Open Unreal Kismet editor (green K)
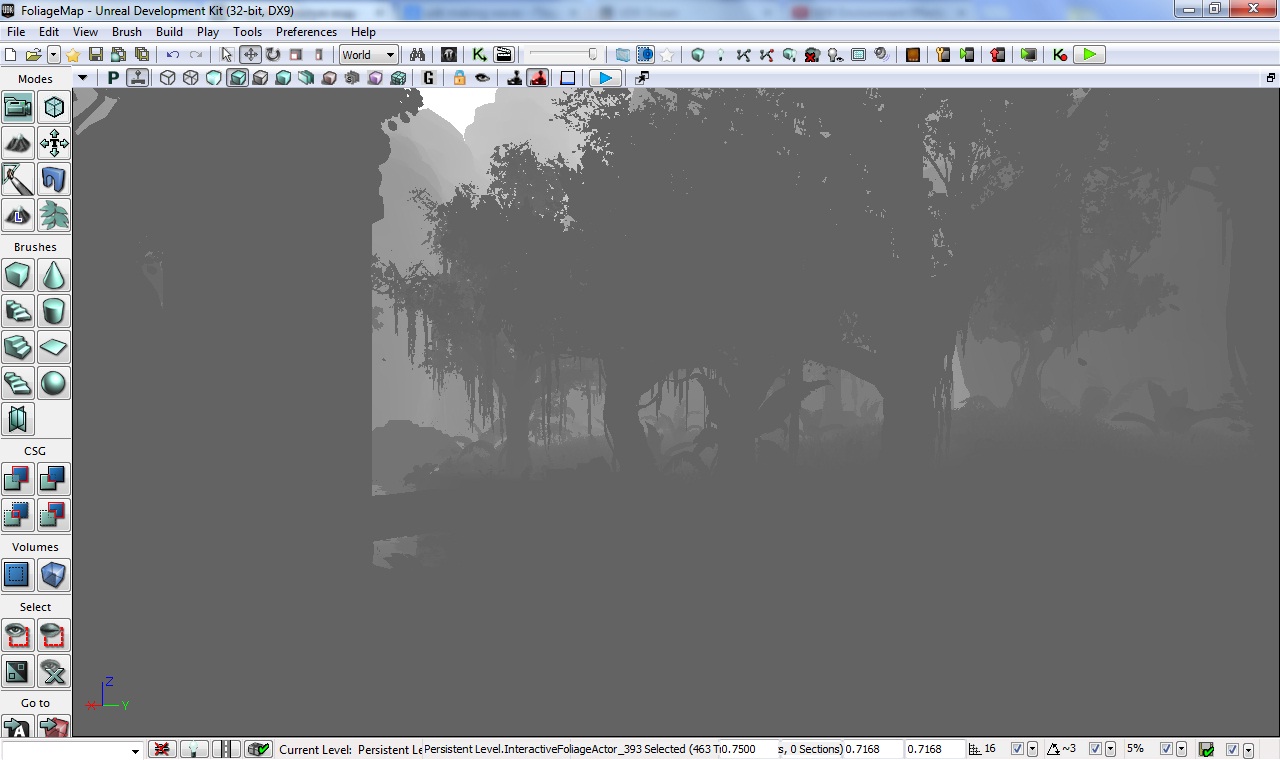The width and height of the screenshot is (1280, 760). tap(480, 55)
